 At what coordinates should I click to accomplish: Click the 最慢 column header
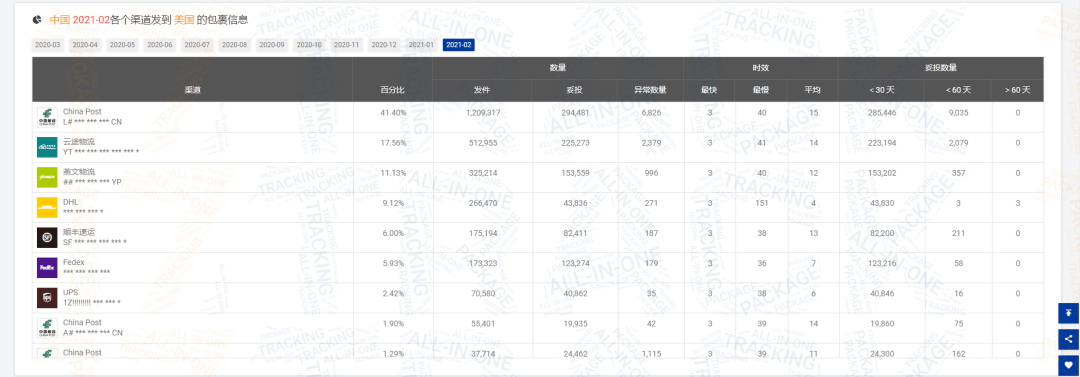click(761, 90)
